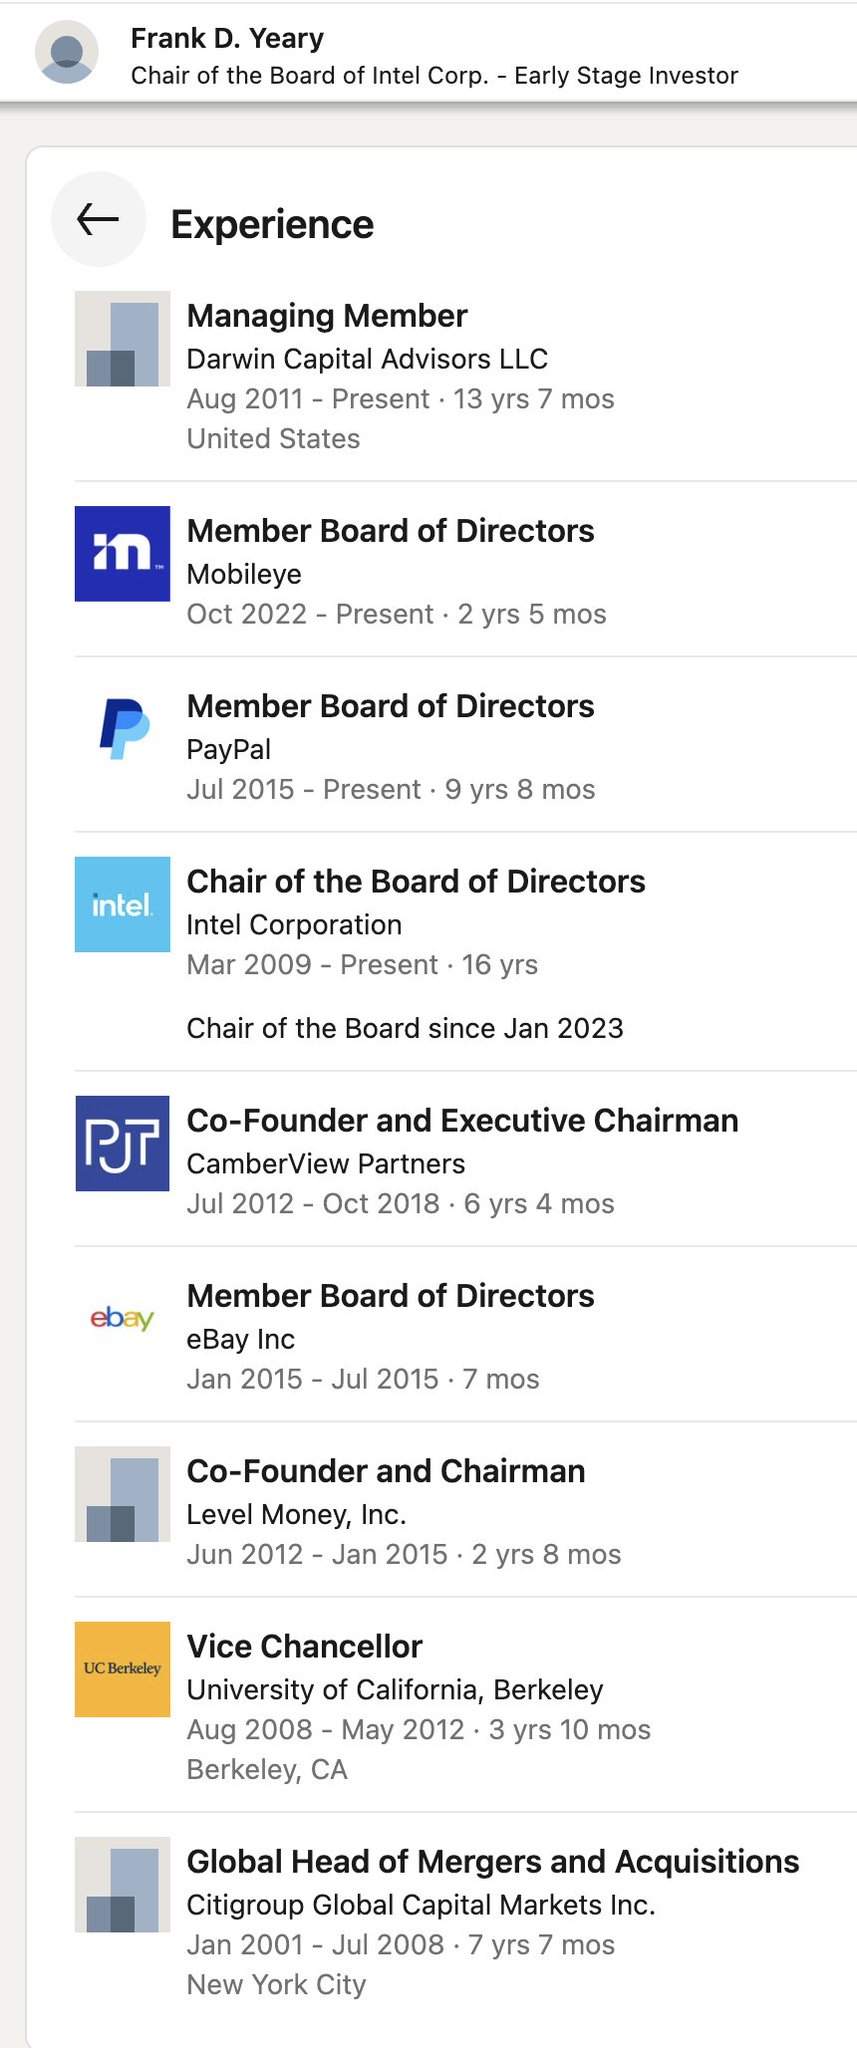Open the Chair of the Board of Directors entry
Screen dimensions: 857x2048
click(x=416, y=881)
